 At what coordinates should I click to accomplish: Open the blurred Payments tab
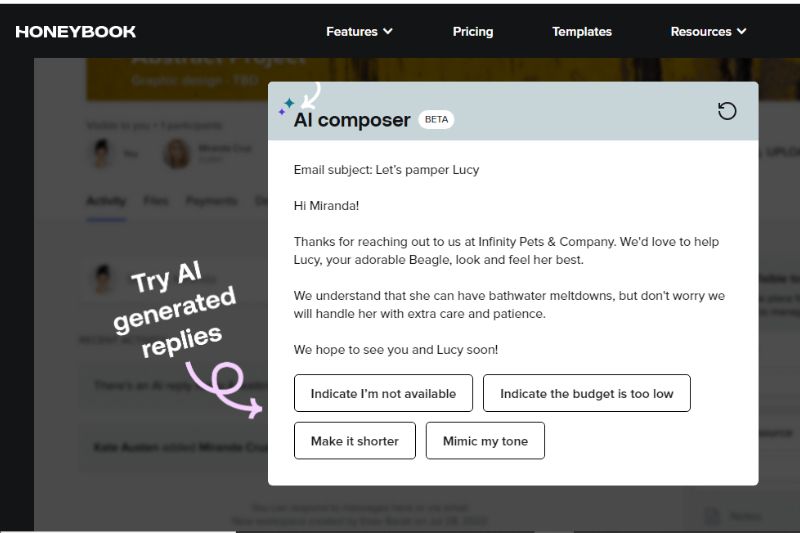tap(211, 201)
